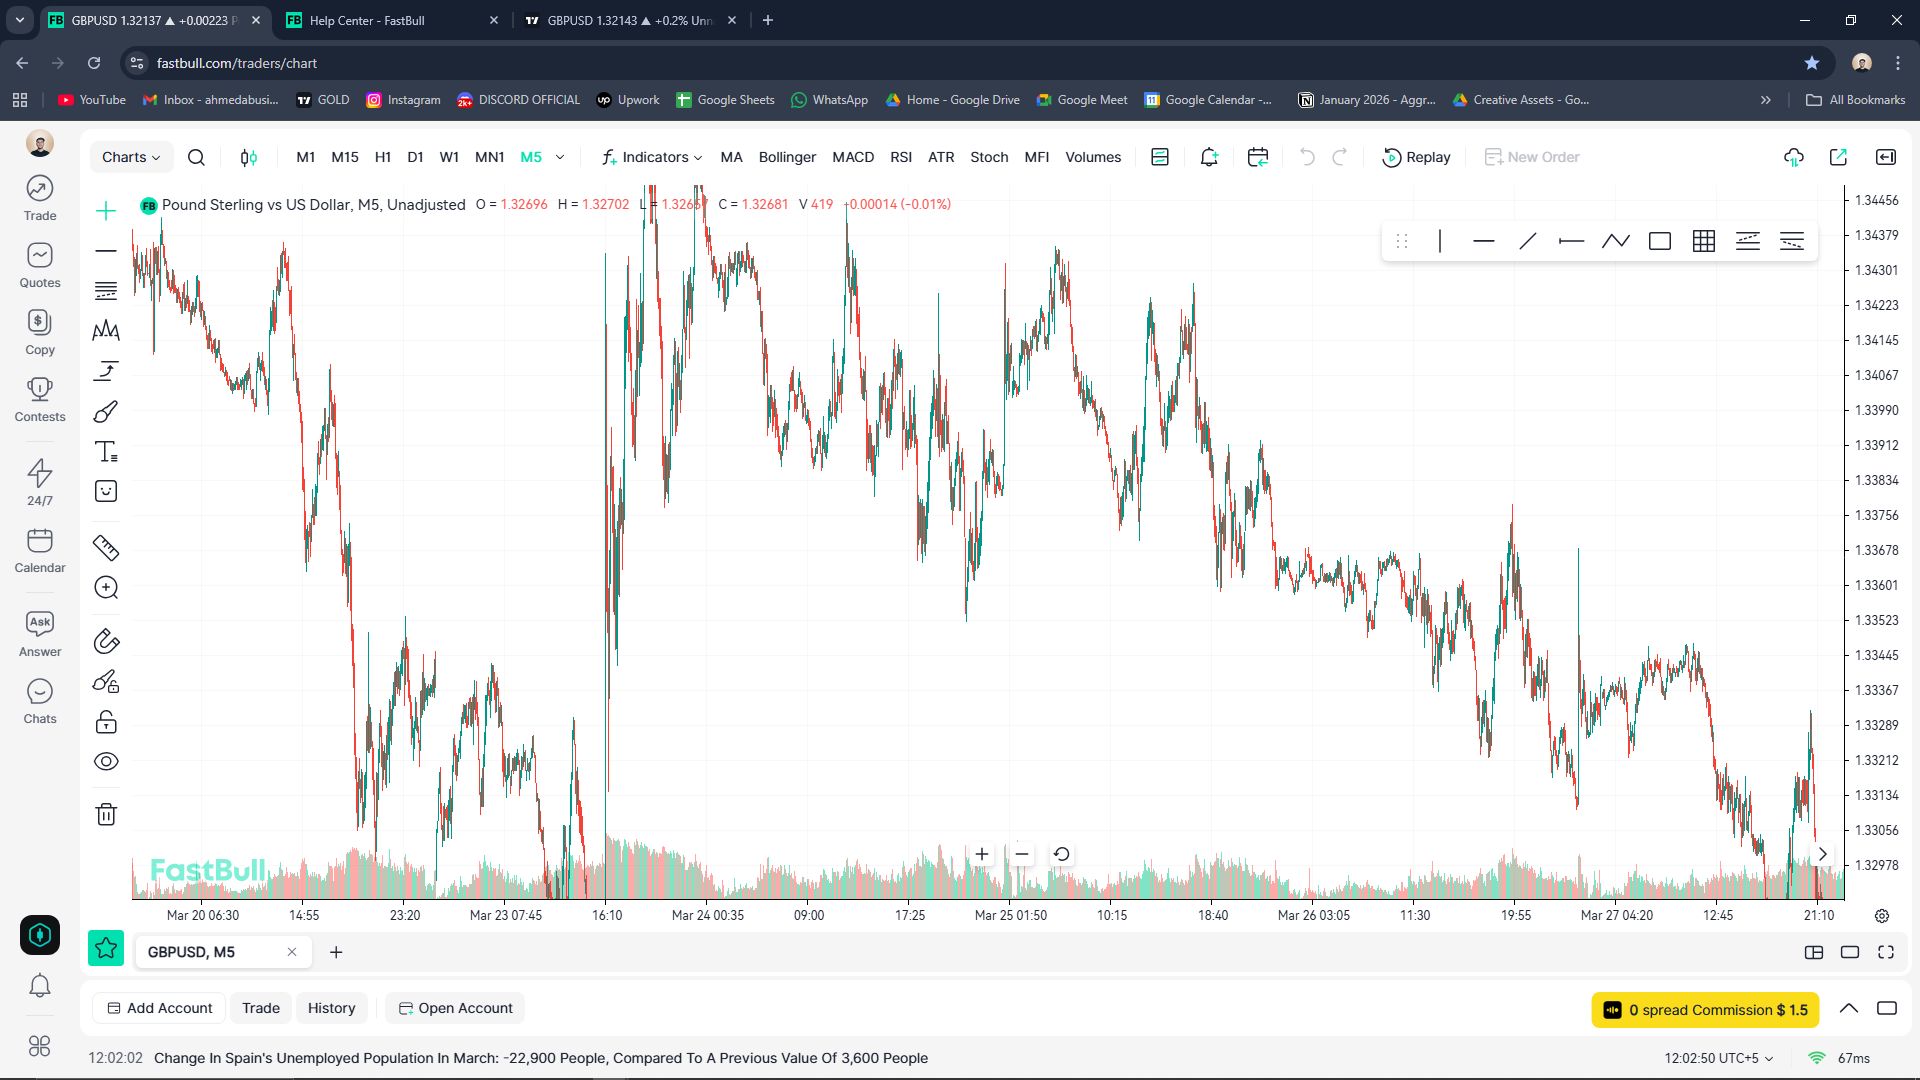Click the chart type candlestick icon
Viewport: 1920px width, 1080px height.
pyautogui.click(x=249, y=157)
